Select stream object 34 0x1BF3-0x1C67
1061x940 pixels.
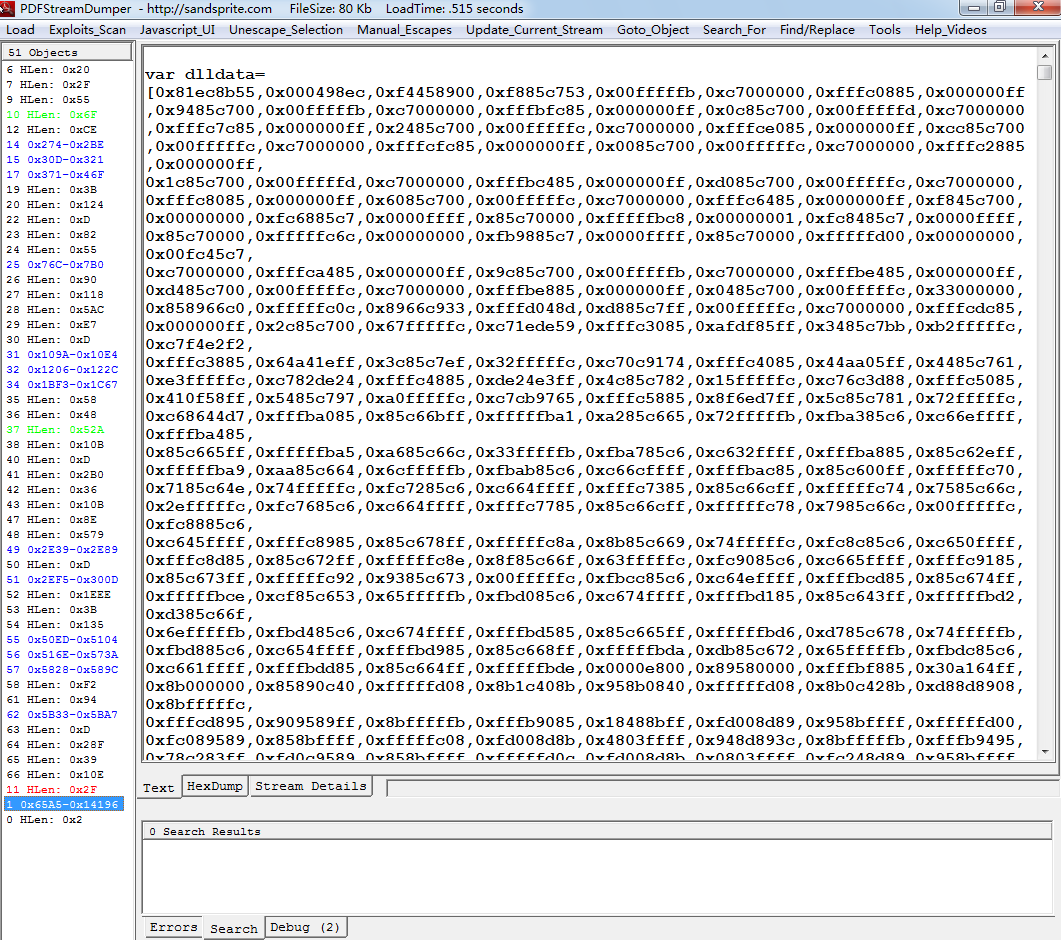click(x=62, y=384)
